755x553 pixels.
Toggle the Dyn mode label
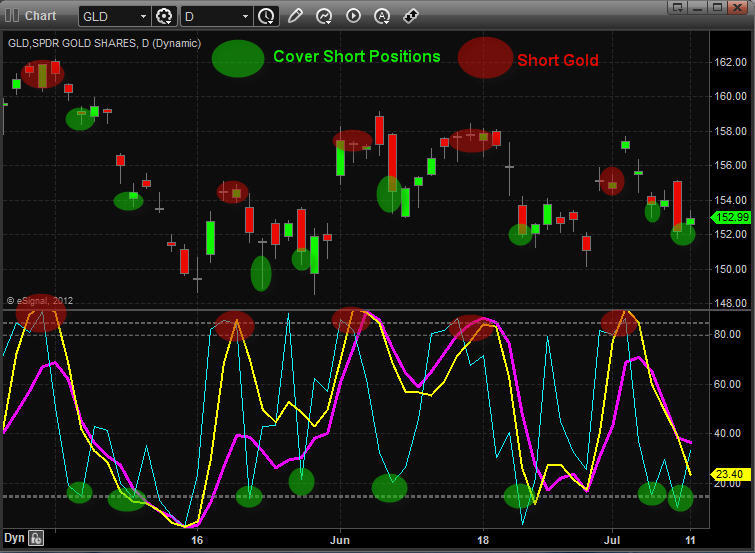coord(14,538)
